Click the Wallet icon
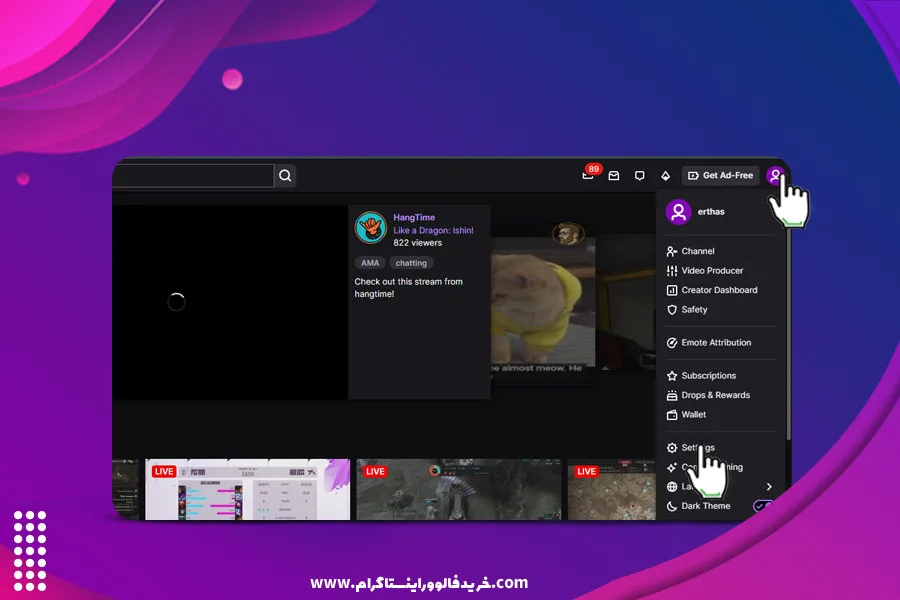Image resolution: width=900 pixels, height=600 pixels. (x=672, y=415)
